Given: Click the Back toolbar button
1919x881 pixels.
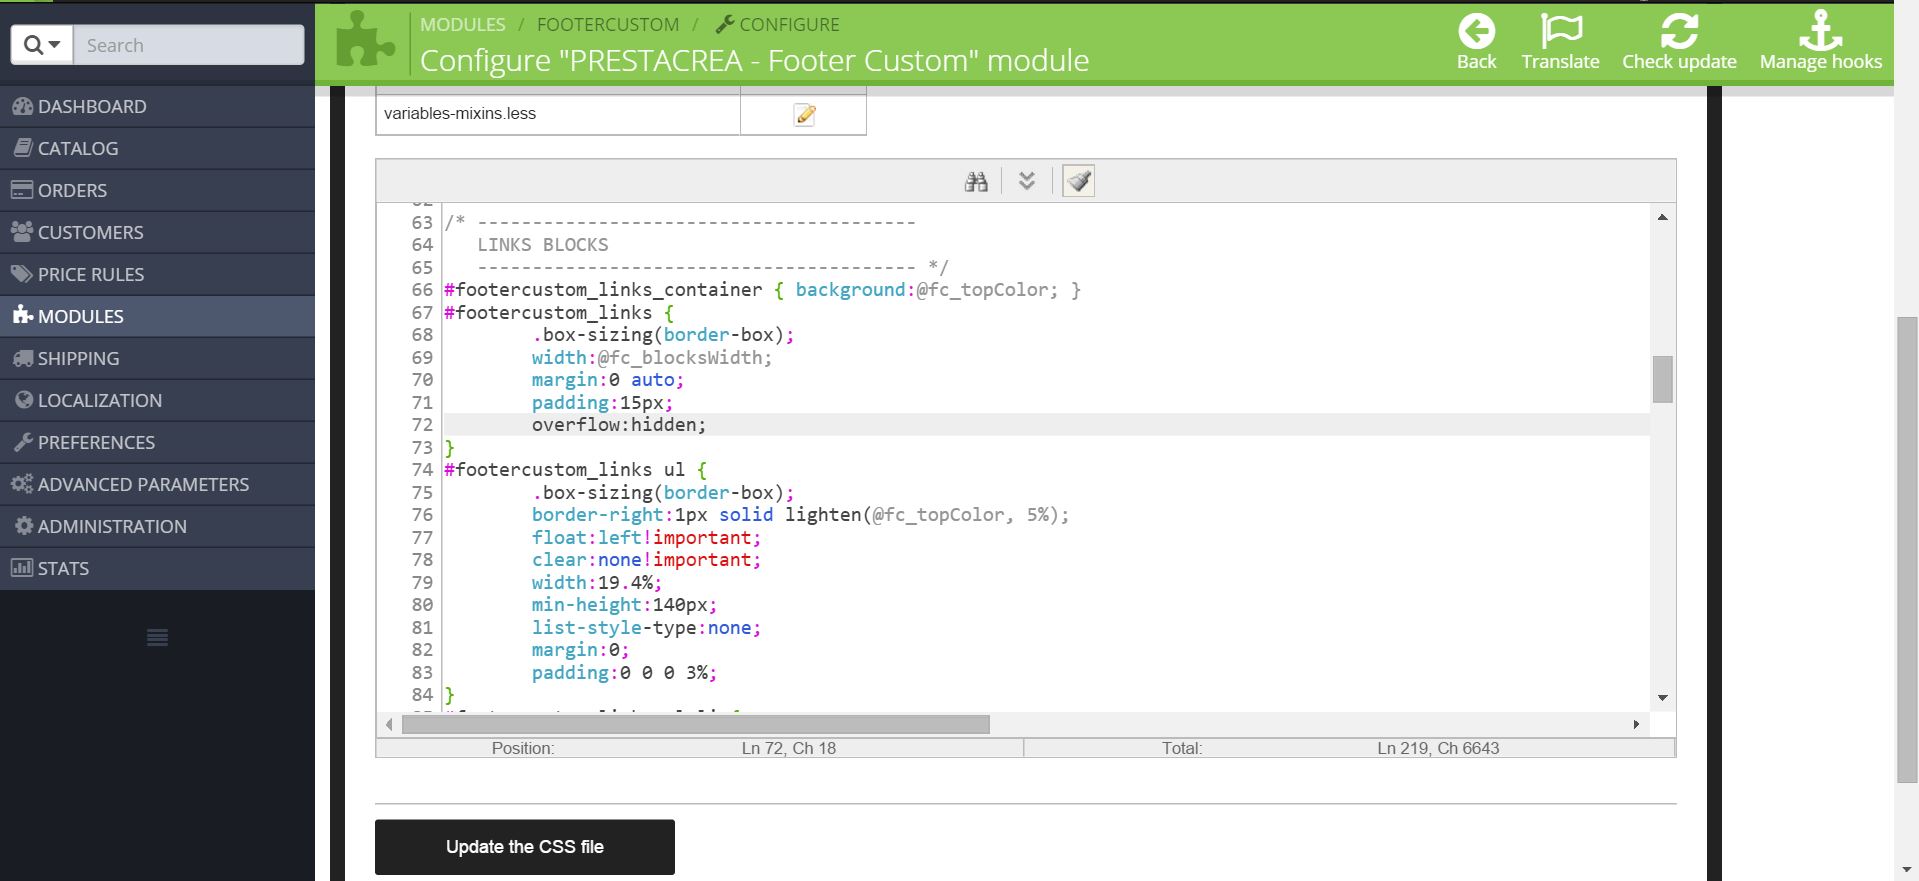Looking at the screenshot, I should pos(1476,42).
